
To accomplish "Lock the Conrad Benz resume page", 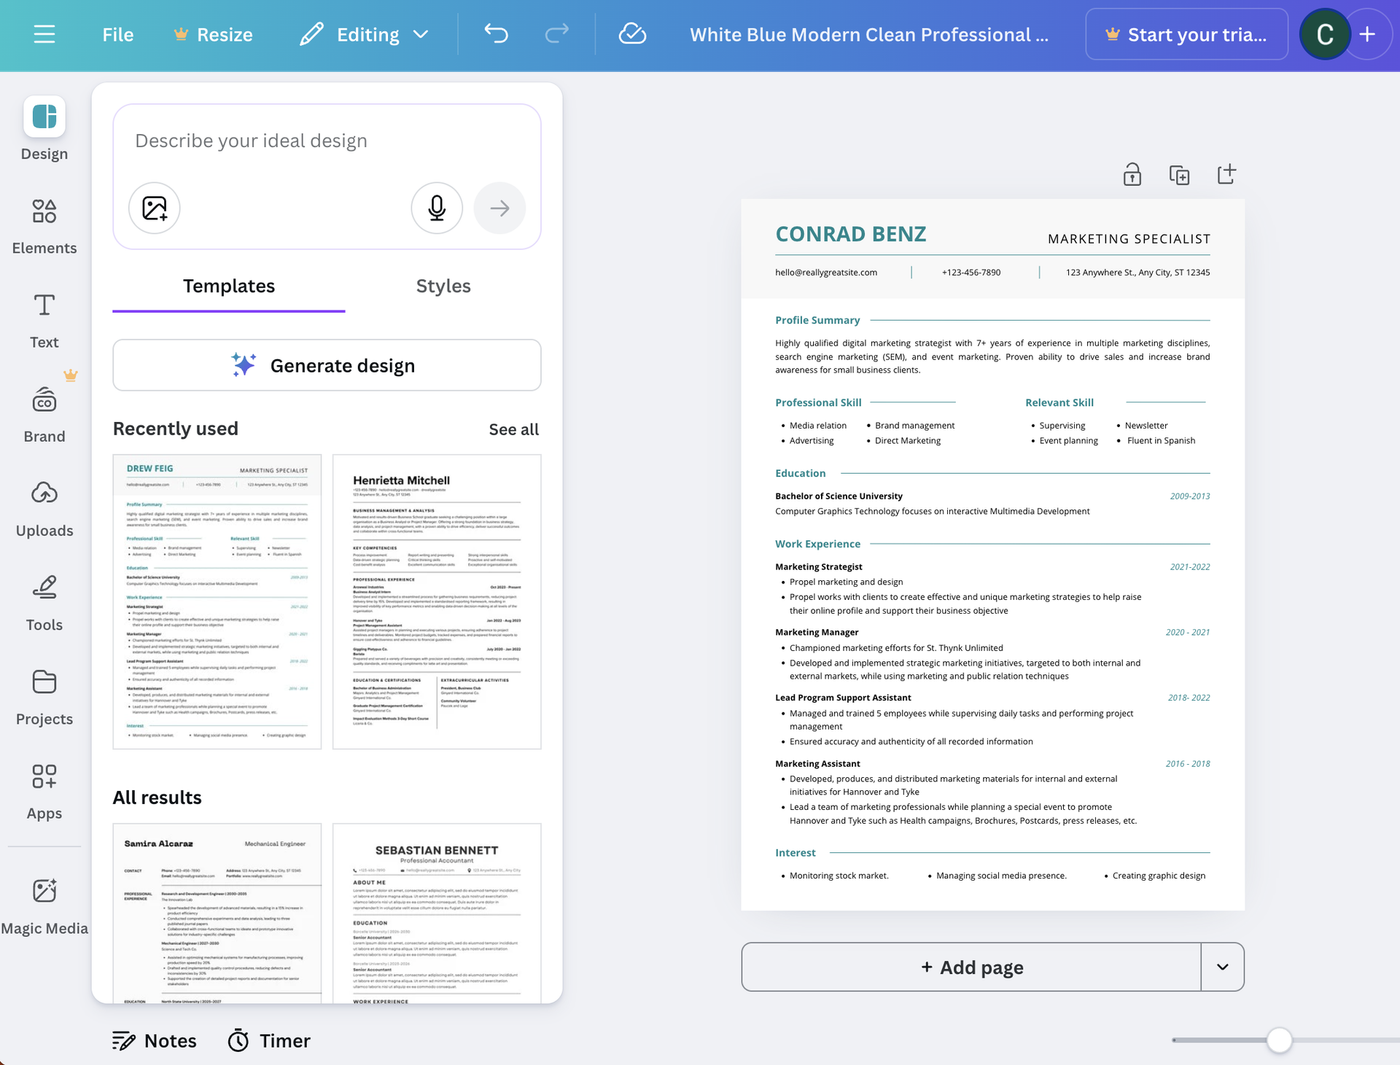I will point(1132,174).
